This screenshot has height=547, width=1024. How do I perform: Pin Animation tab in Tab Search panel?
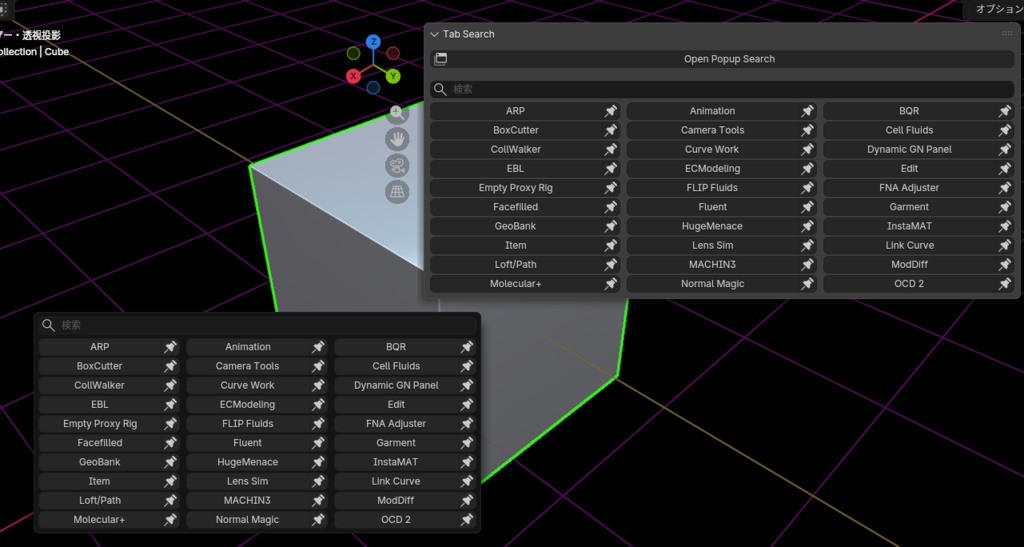pyautogui.click(x=807, y=111)
